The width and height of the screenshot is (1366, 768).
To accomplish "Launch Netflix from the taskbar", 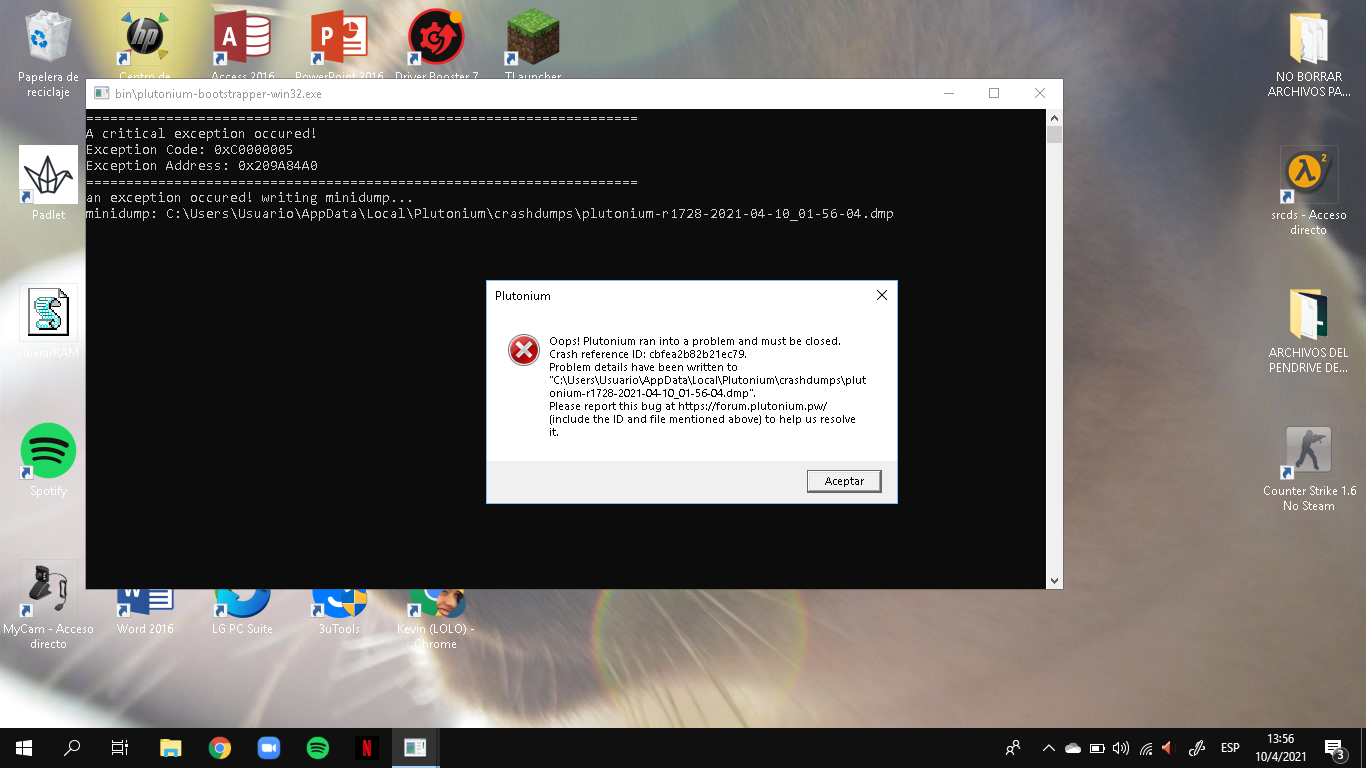I will tap(367, 748).
